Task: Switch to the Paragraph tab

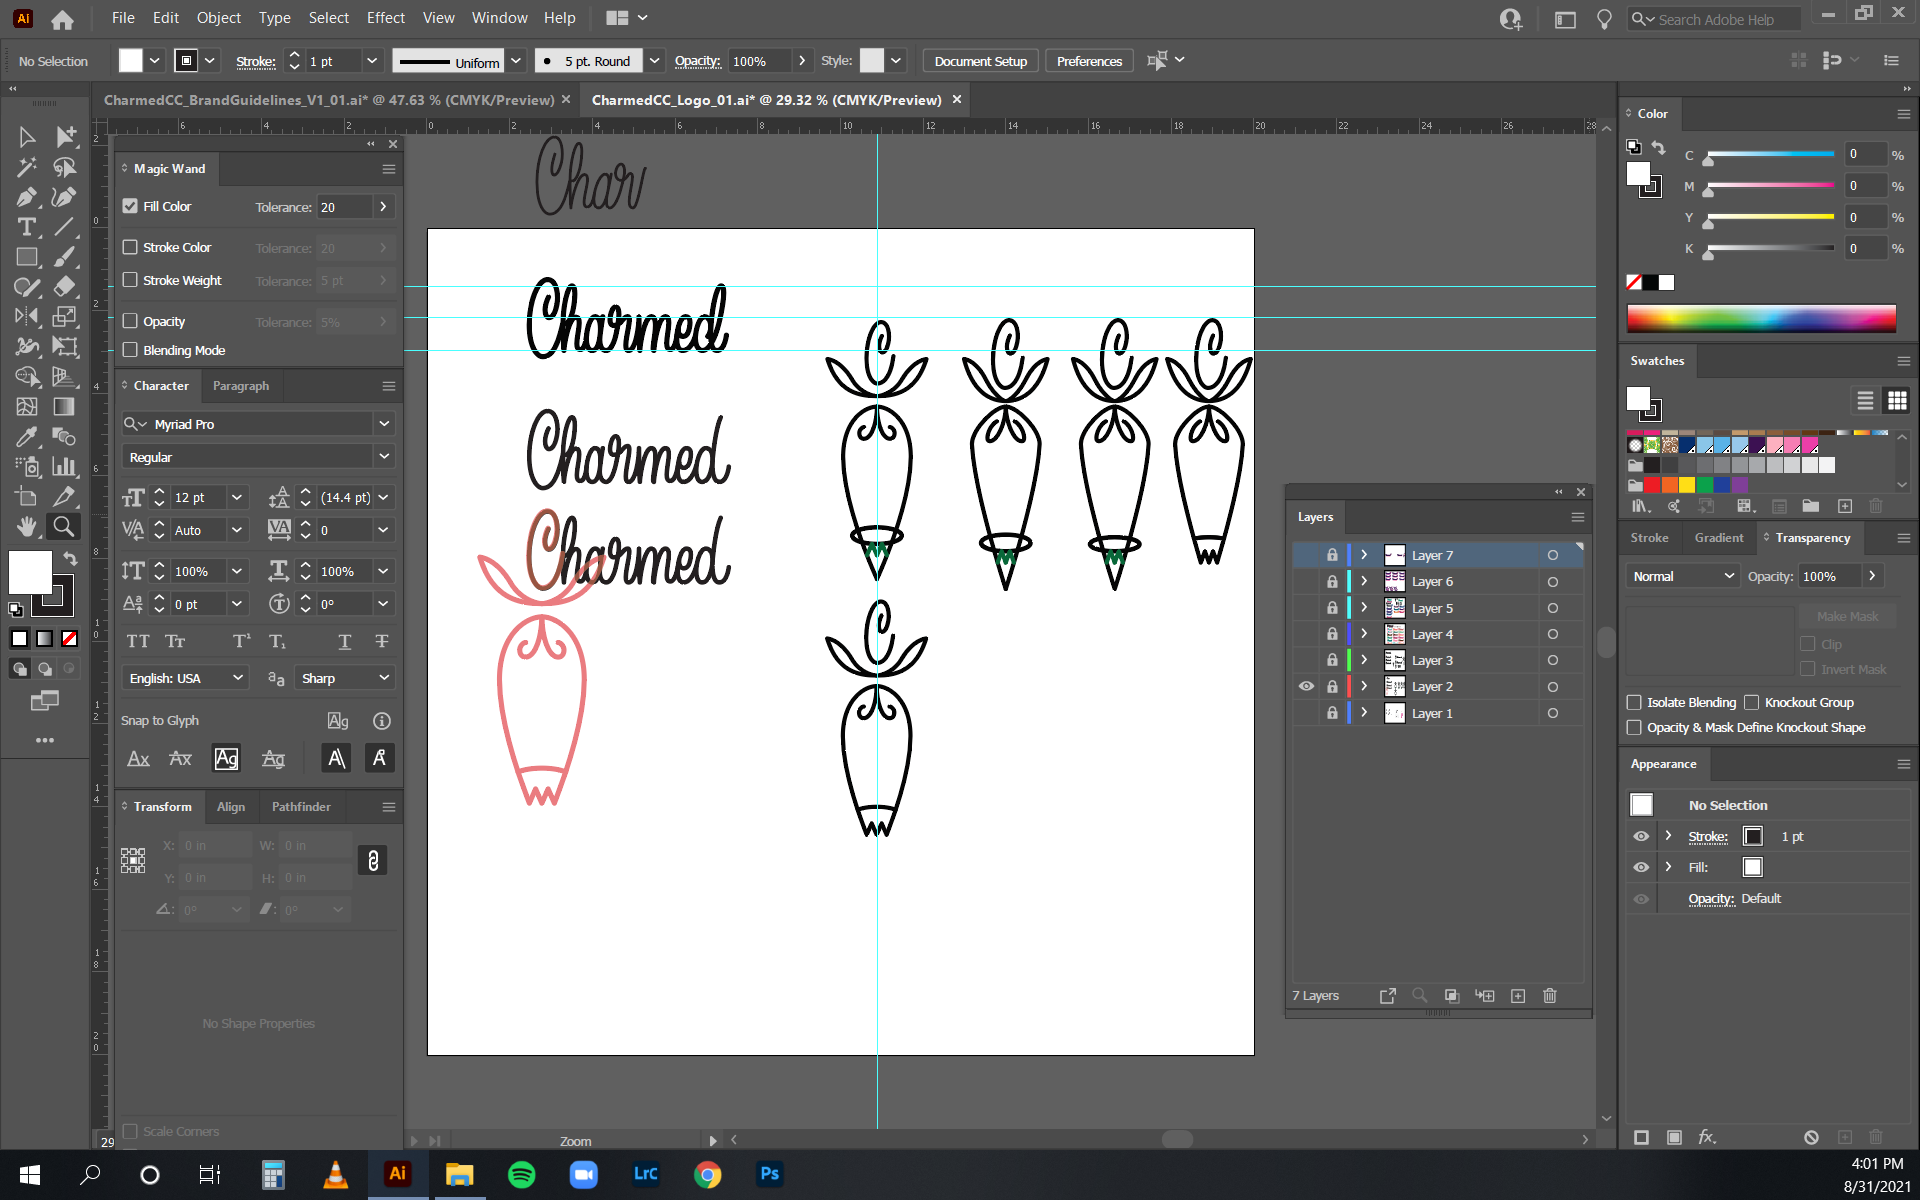Action: tap(241, 386)
